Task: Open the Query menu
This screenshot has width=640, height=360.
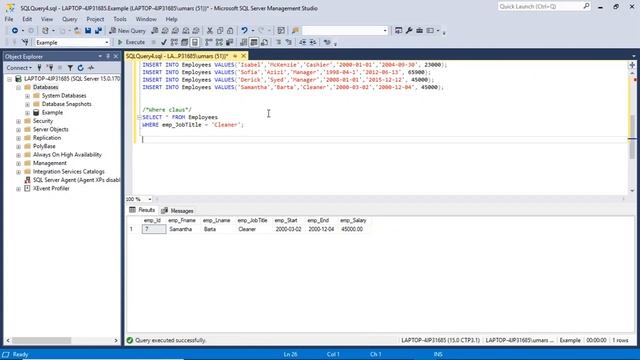Action: (x=69, y=19)
